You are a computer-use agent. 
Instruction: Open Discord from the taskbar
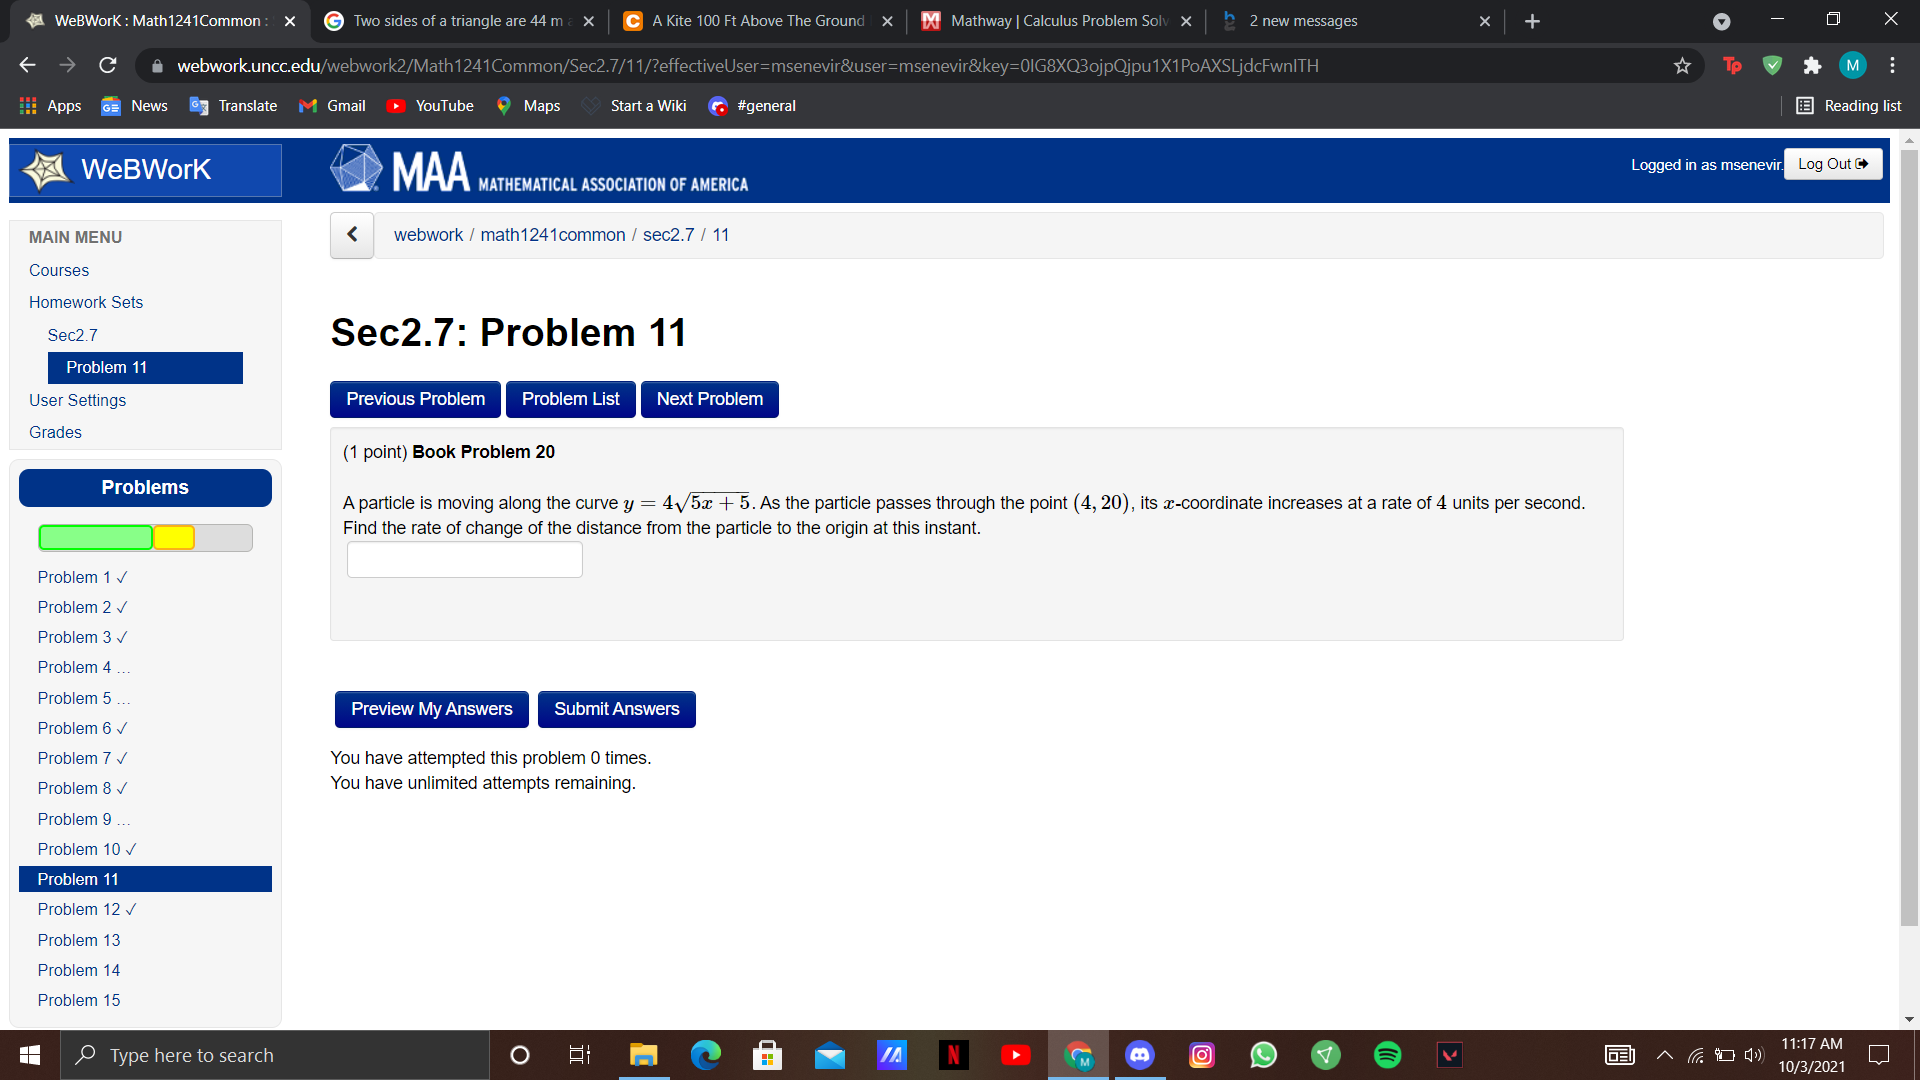[x=1139, y=1055]
